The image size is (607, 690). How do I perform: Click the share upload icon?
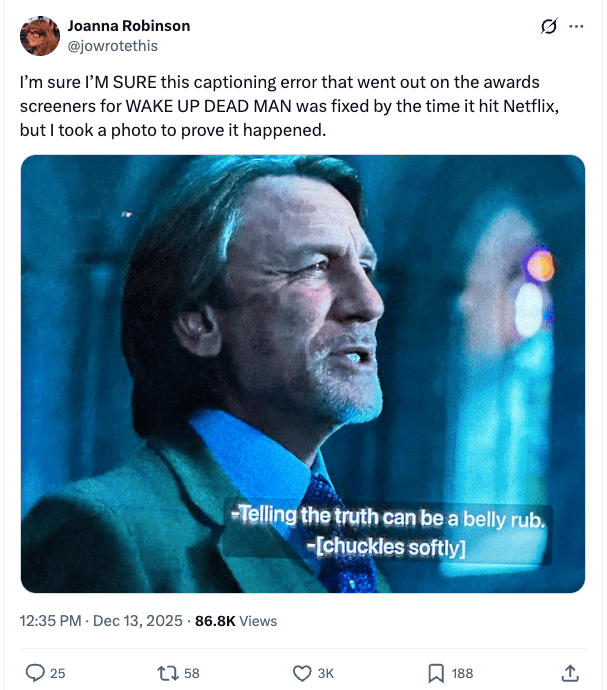pos(571,673)
